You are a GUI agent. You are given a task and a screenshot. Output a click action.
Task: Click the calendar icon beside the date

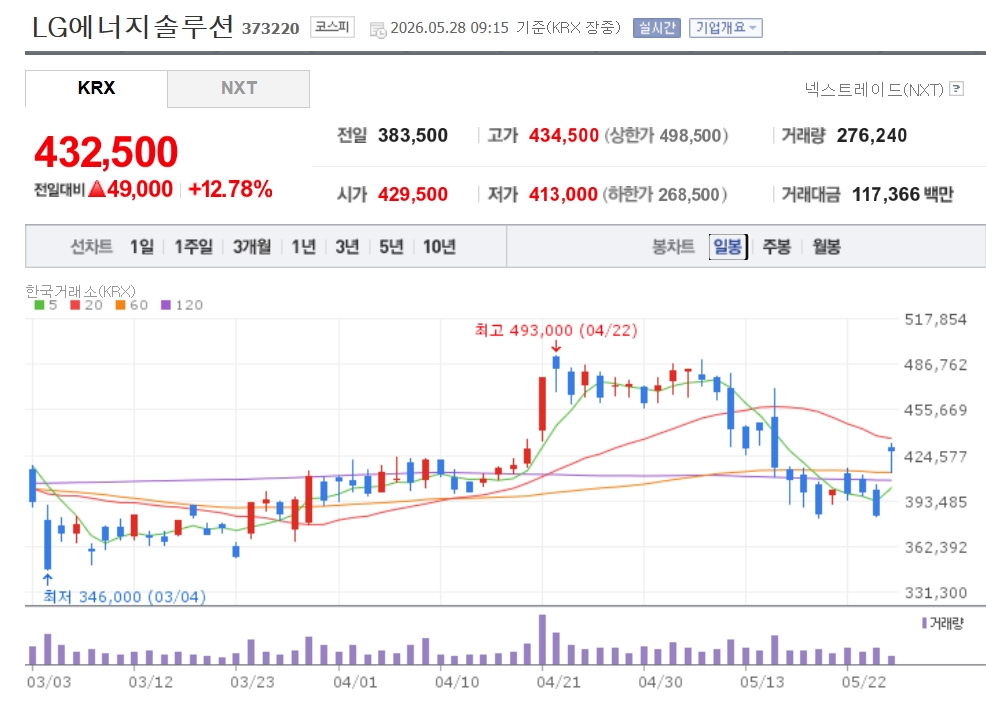[x=378, y=30]
